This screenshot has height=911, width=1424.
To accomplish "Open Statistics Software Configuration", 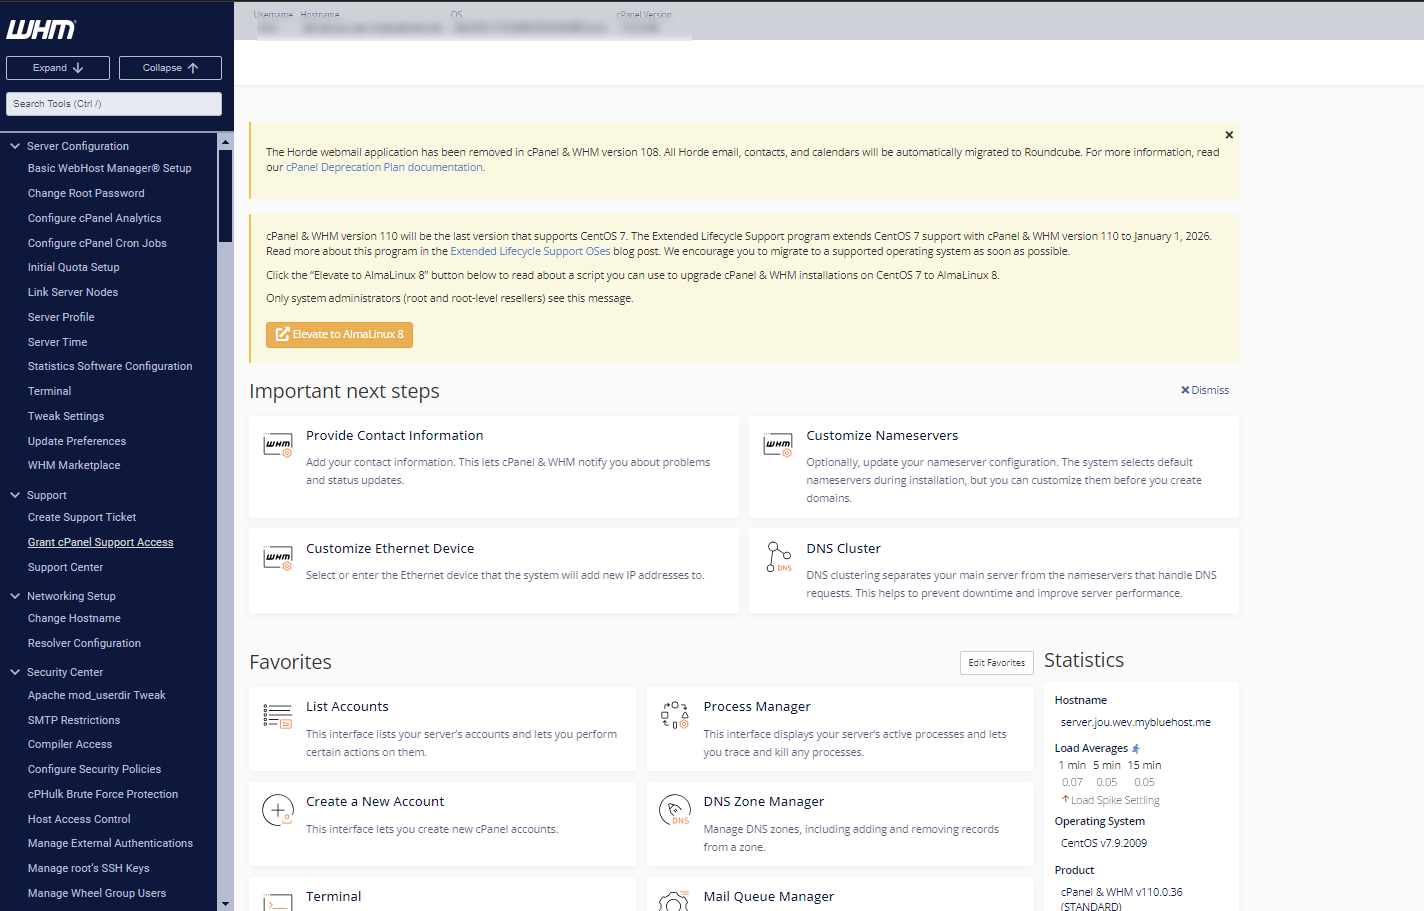I will (x=110, y=366).
